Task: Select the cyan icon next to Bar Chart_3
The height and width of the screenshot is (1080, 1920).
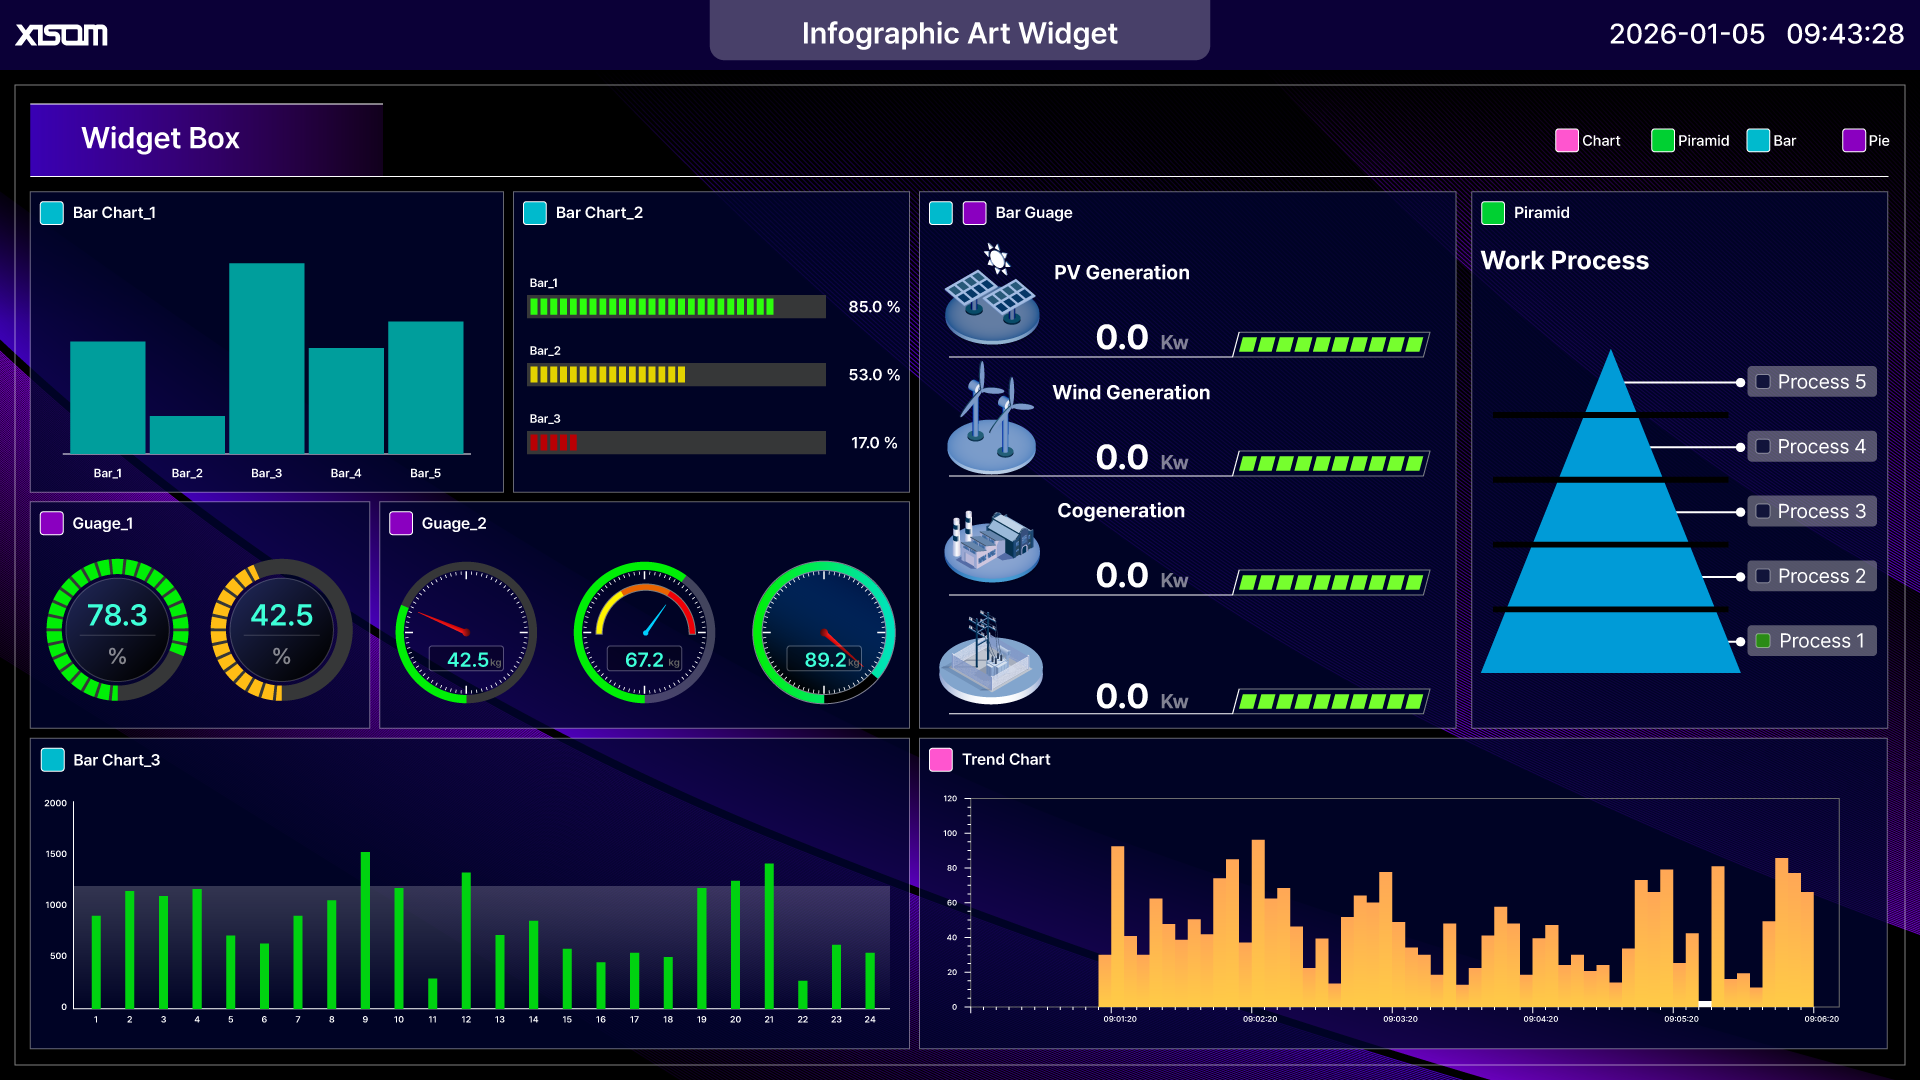Action: click(52, 760)
